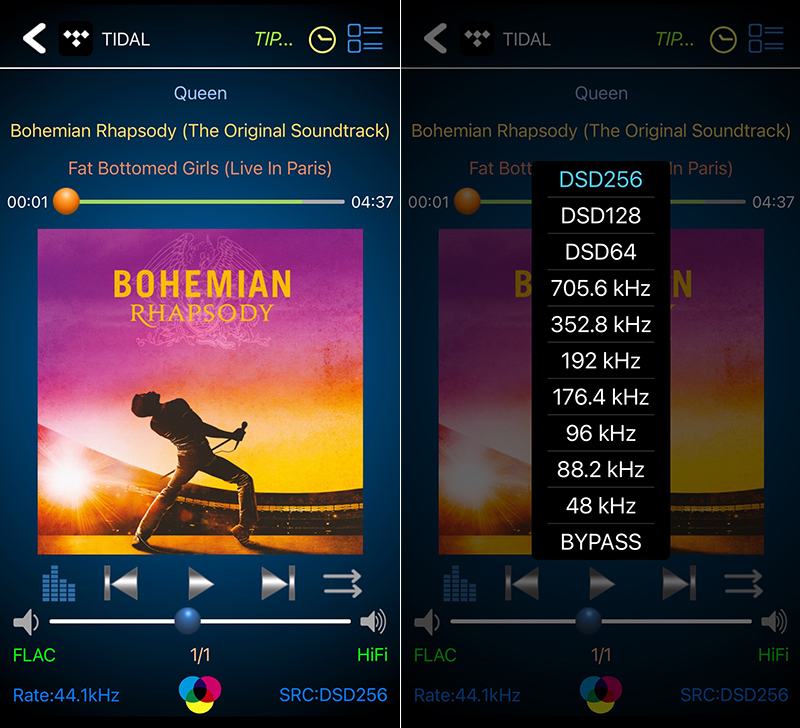Tap the dimmed equalizer icon, right screen
The height and width of the screenshot is (728, 800).
[x=460, y=584]
